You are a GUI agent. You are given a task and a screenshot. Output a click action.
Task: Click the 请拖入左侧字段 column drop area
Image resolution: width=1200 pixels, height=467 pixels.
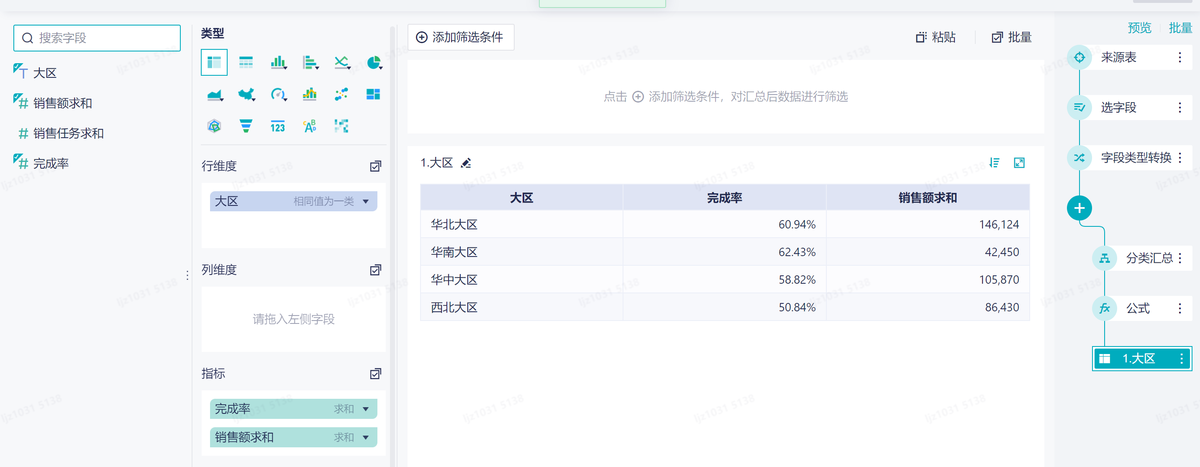pos(293,320)
